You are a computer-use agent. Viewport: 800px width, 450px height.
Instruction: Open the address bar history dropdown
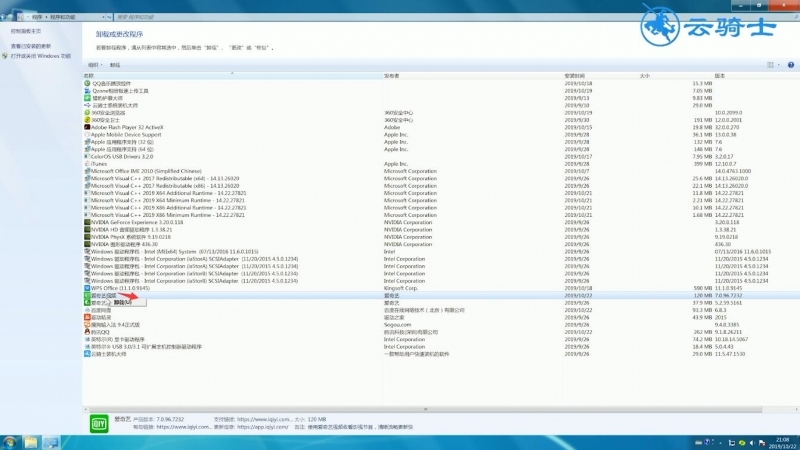[x=104, y=17]
